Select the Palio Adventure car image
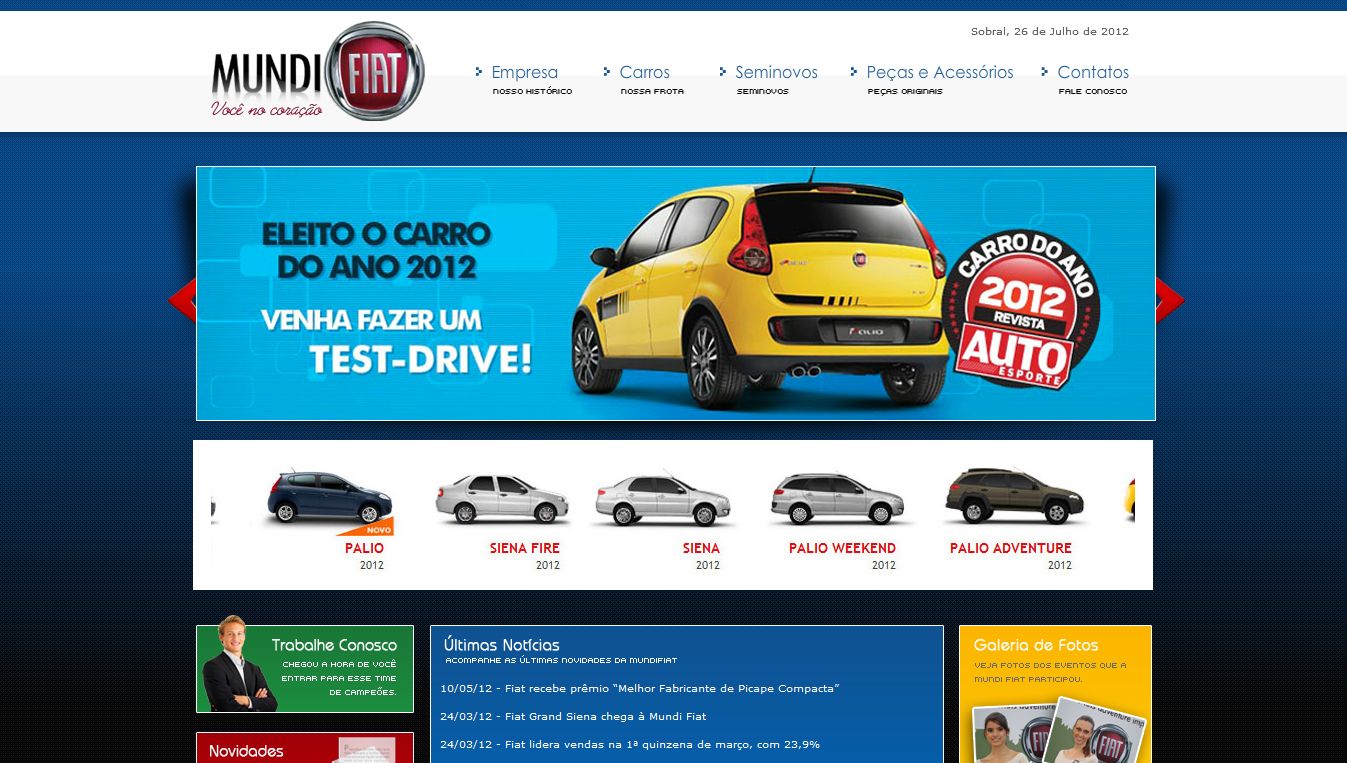 coord(1015,496)
